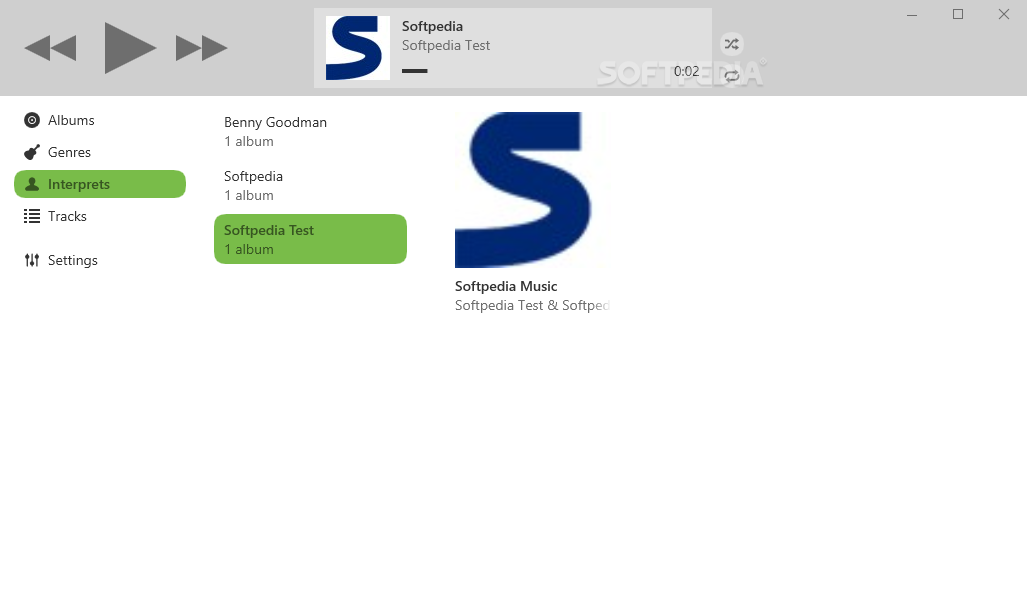1027x600 pixels.
Task: Click the Settings sliders icon
Action: (31, 260)
